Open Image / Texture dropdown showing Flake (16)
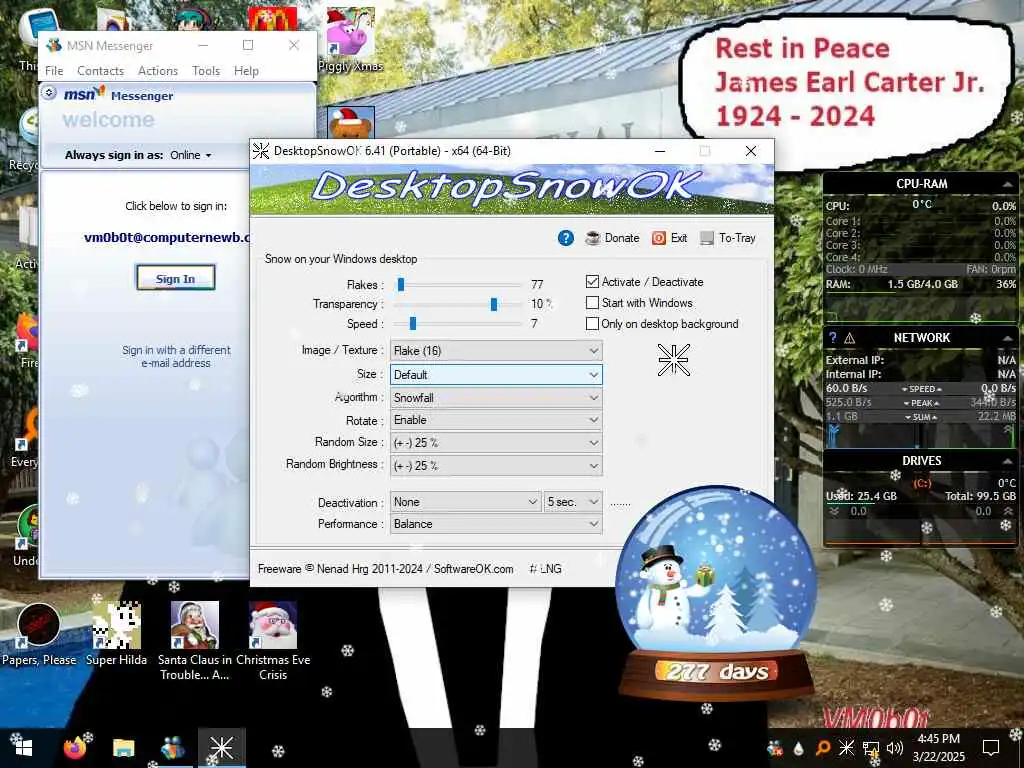The height and width of the screenshot is (768, 1024). (x=496, y=351)
